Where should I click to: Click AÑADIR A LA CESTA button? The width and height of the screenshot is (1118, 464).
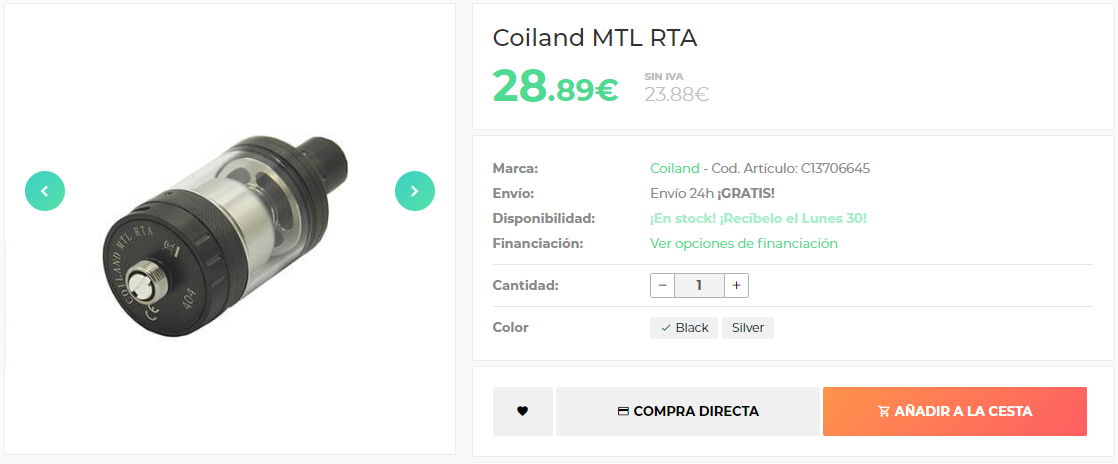coord(954,411)
